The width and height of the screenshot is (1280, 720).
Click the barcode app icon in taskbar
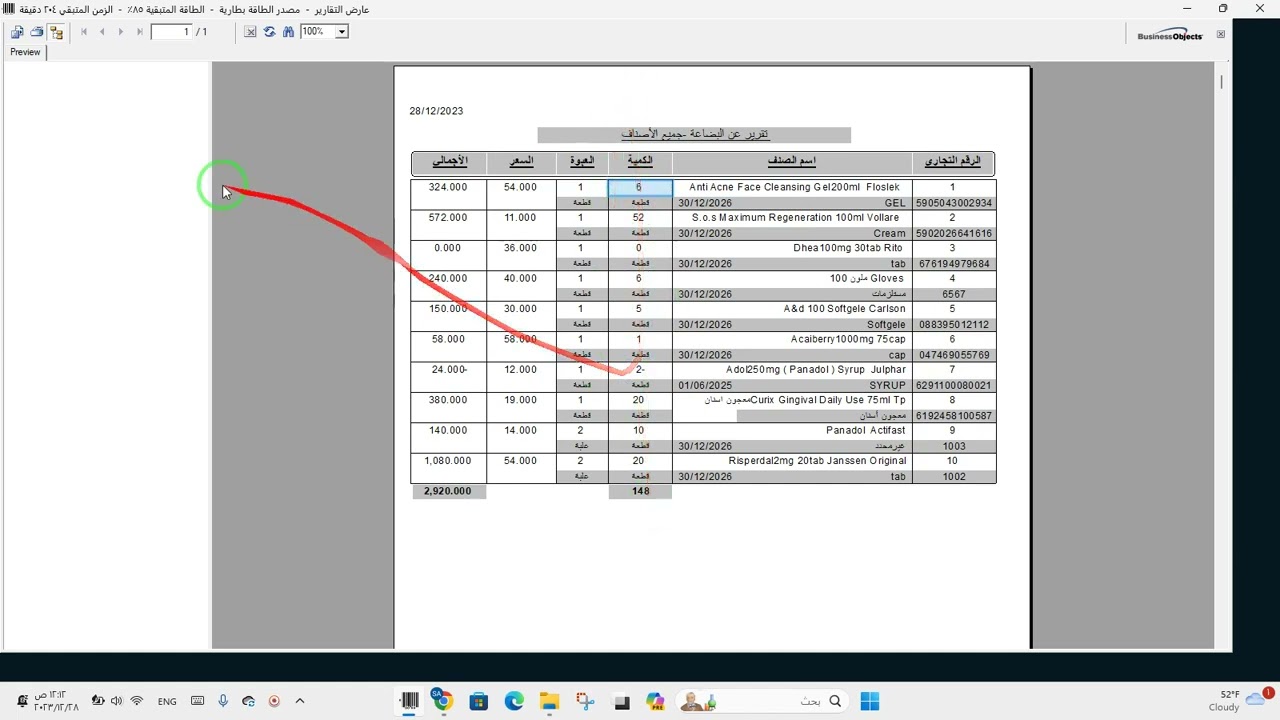pos(409,702)
